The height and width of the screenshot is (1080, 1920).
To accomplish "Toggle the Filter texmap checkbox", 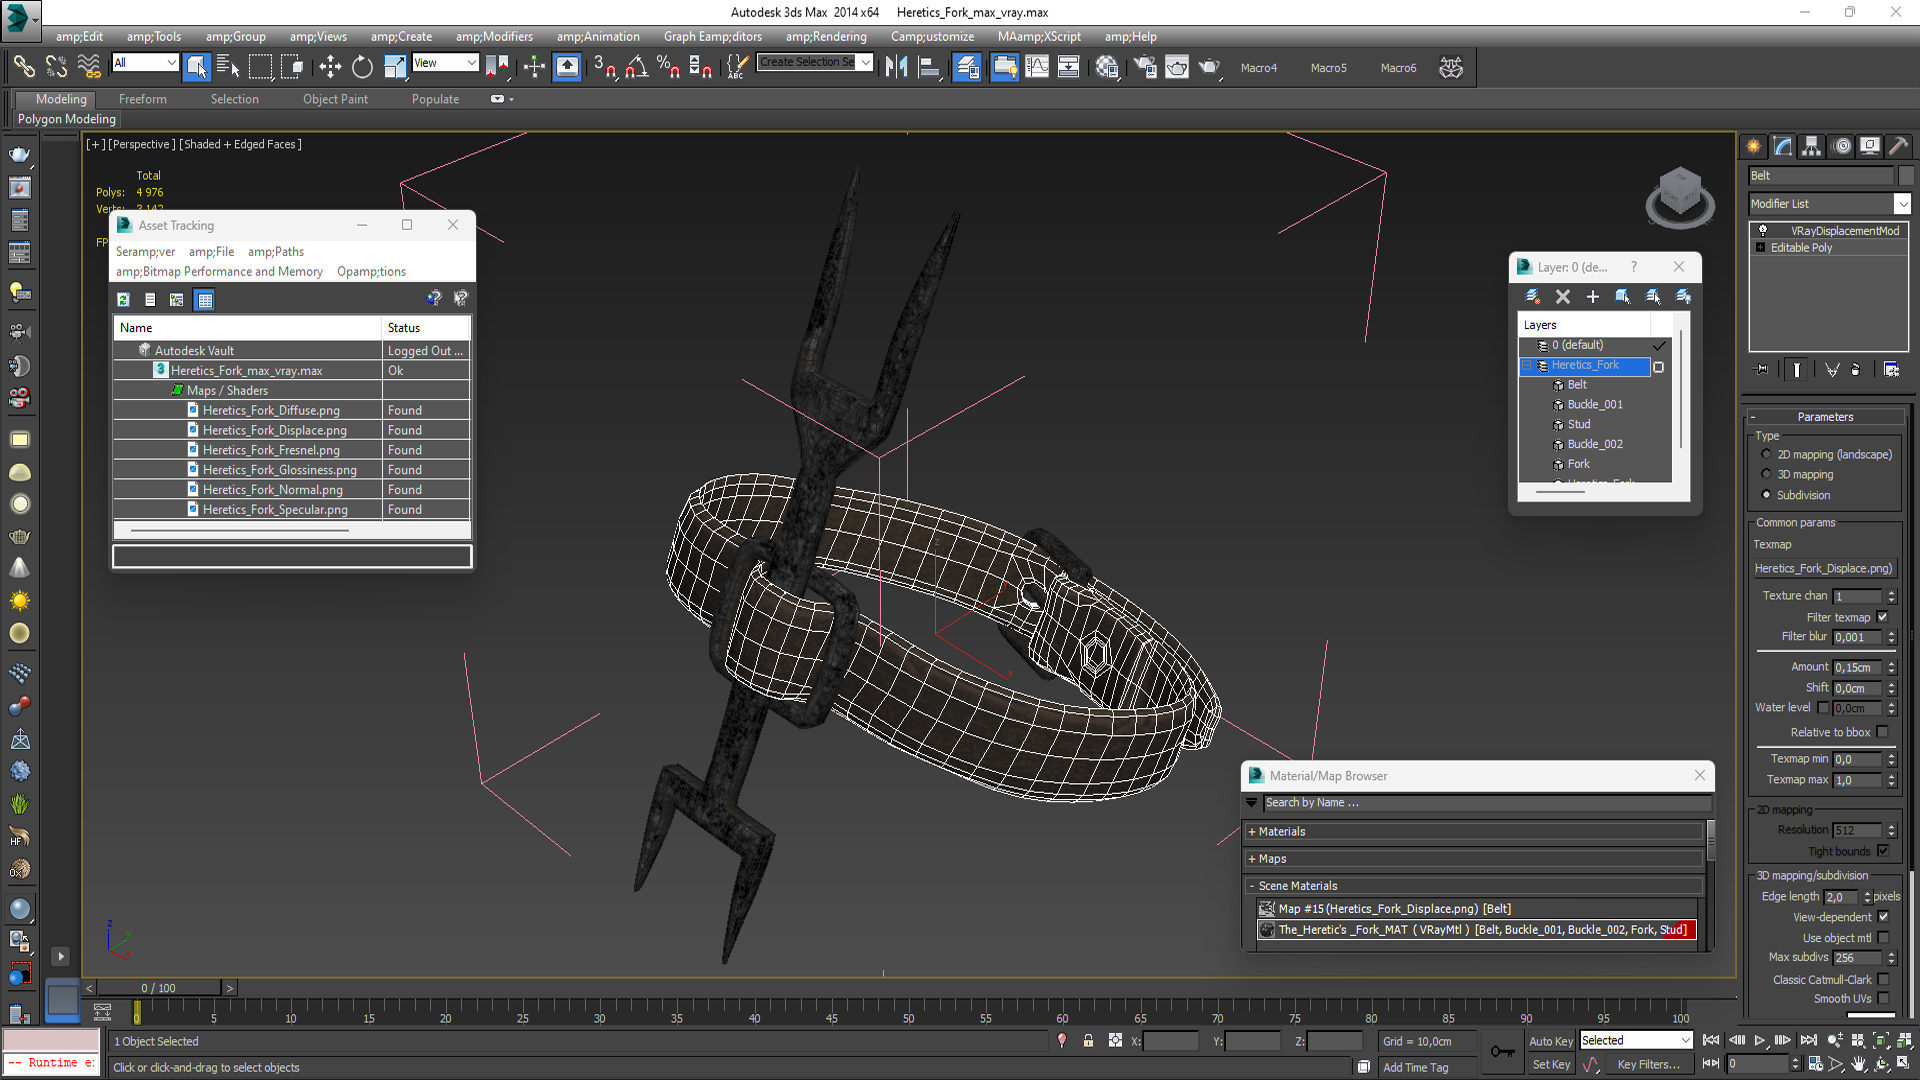I will point(1883,617).
